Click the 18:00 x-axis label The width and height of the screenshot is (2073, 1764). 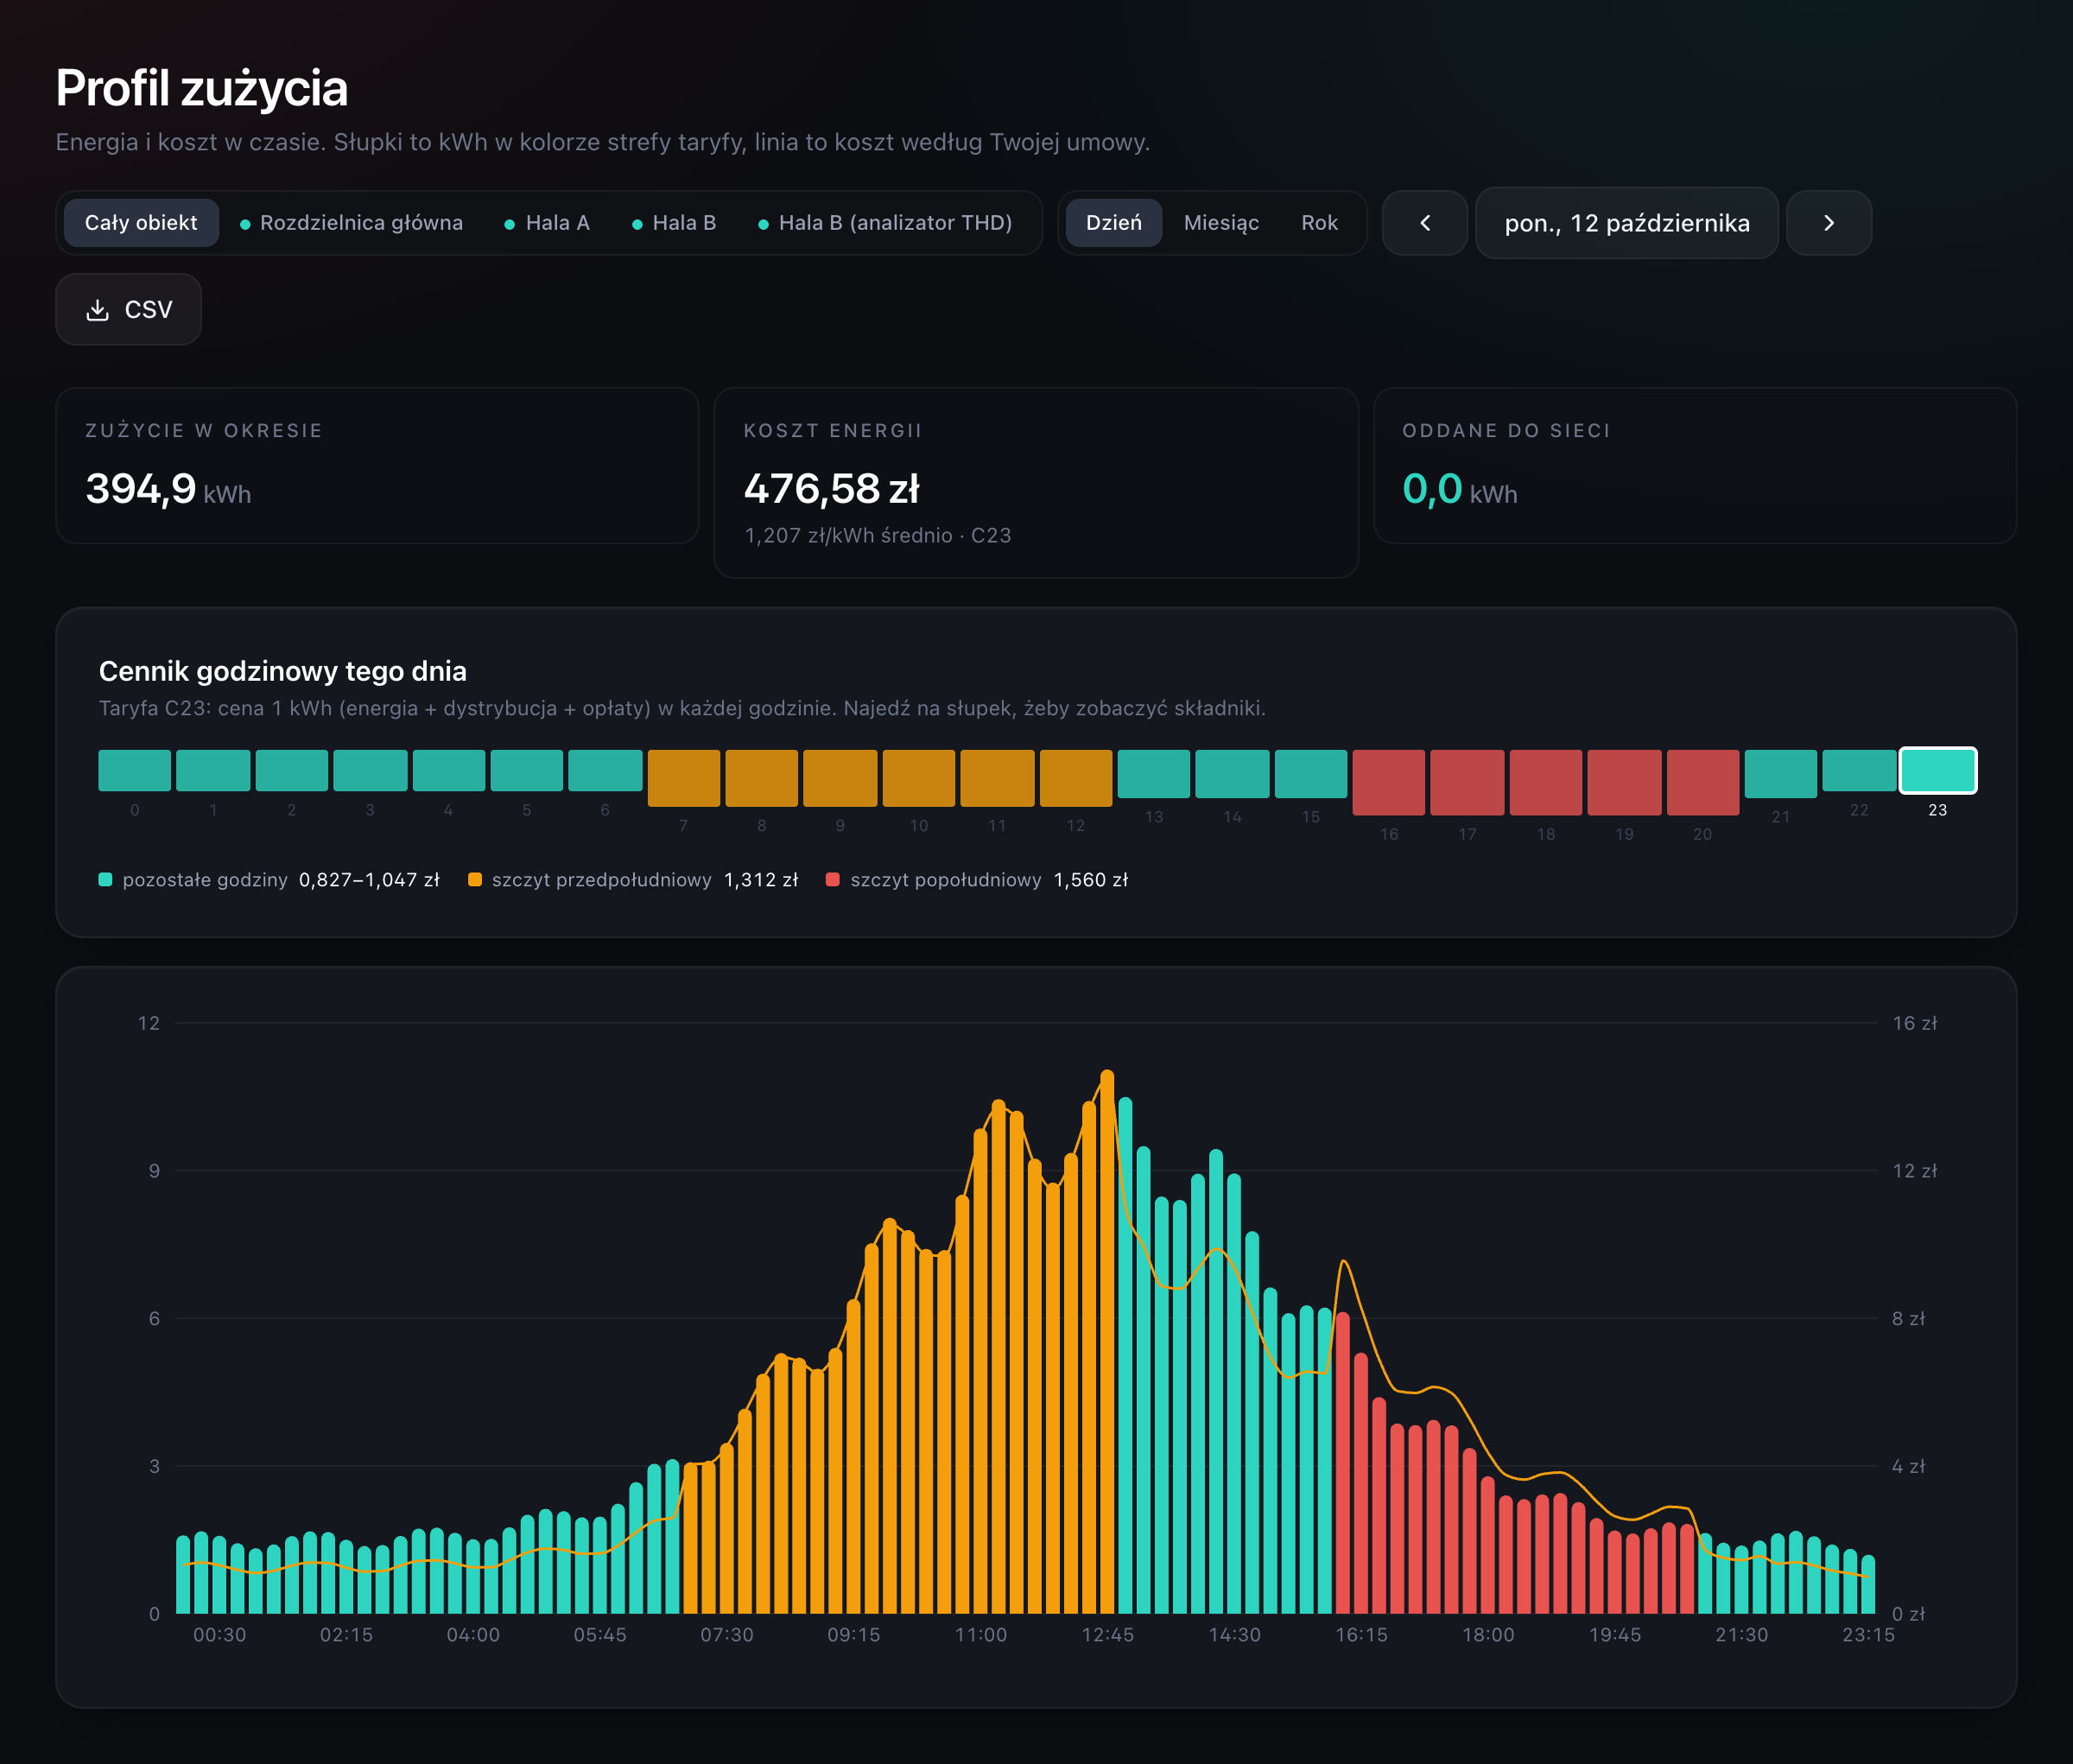[1488, 1635]
